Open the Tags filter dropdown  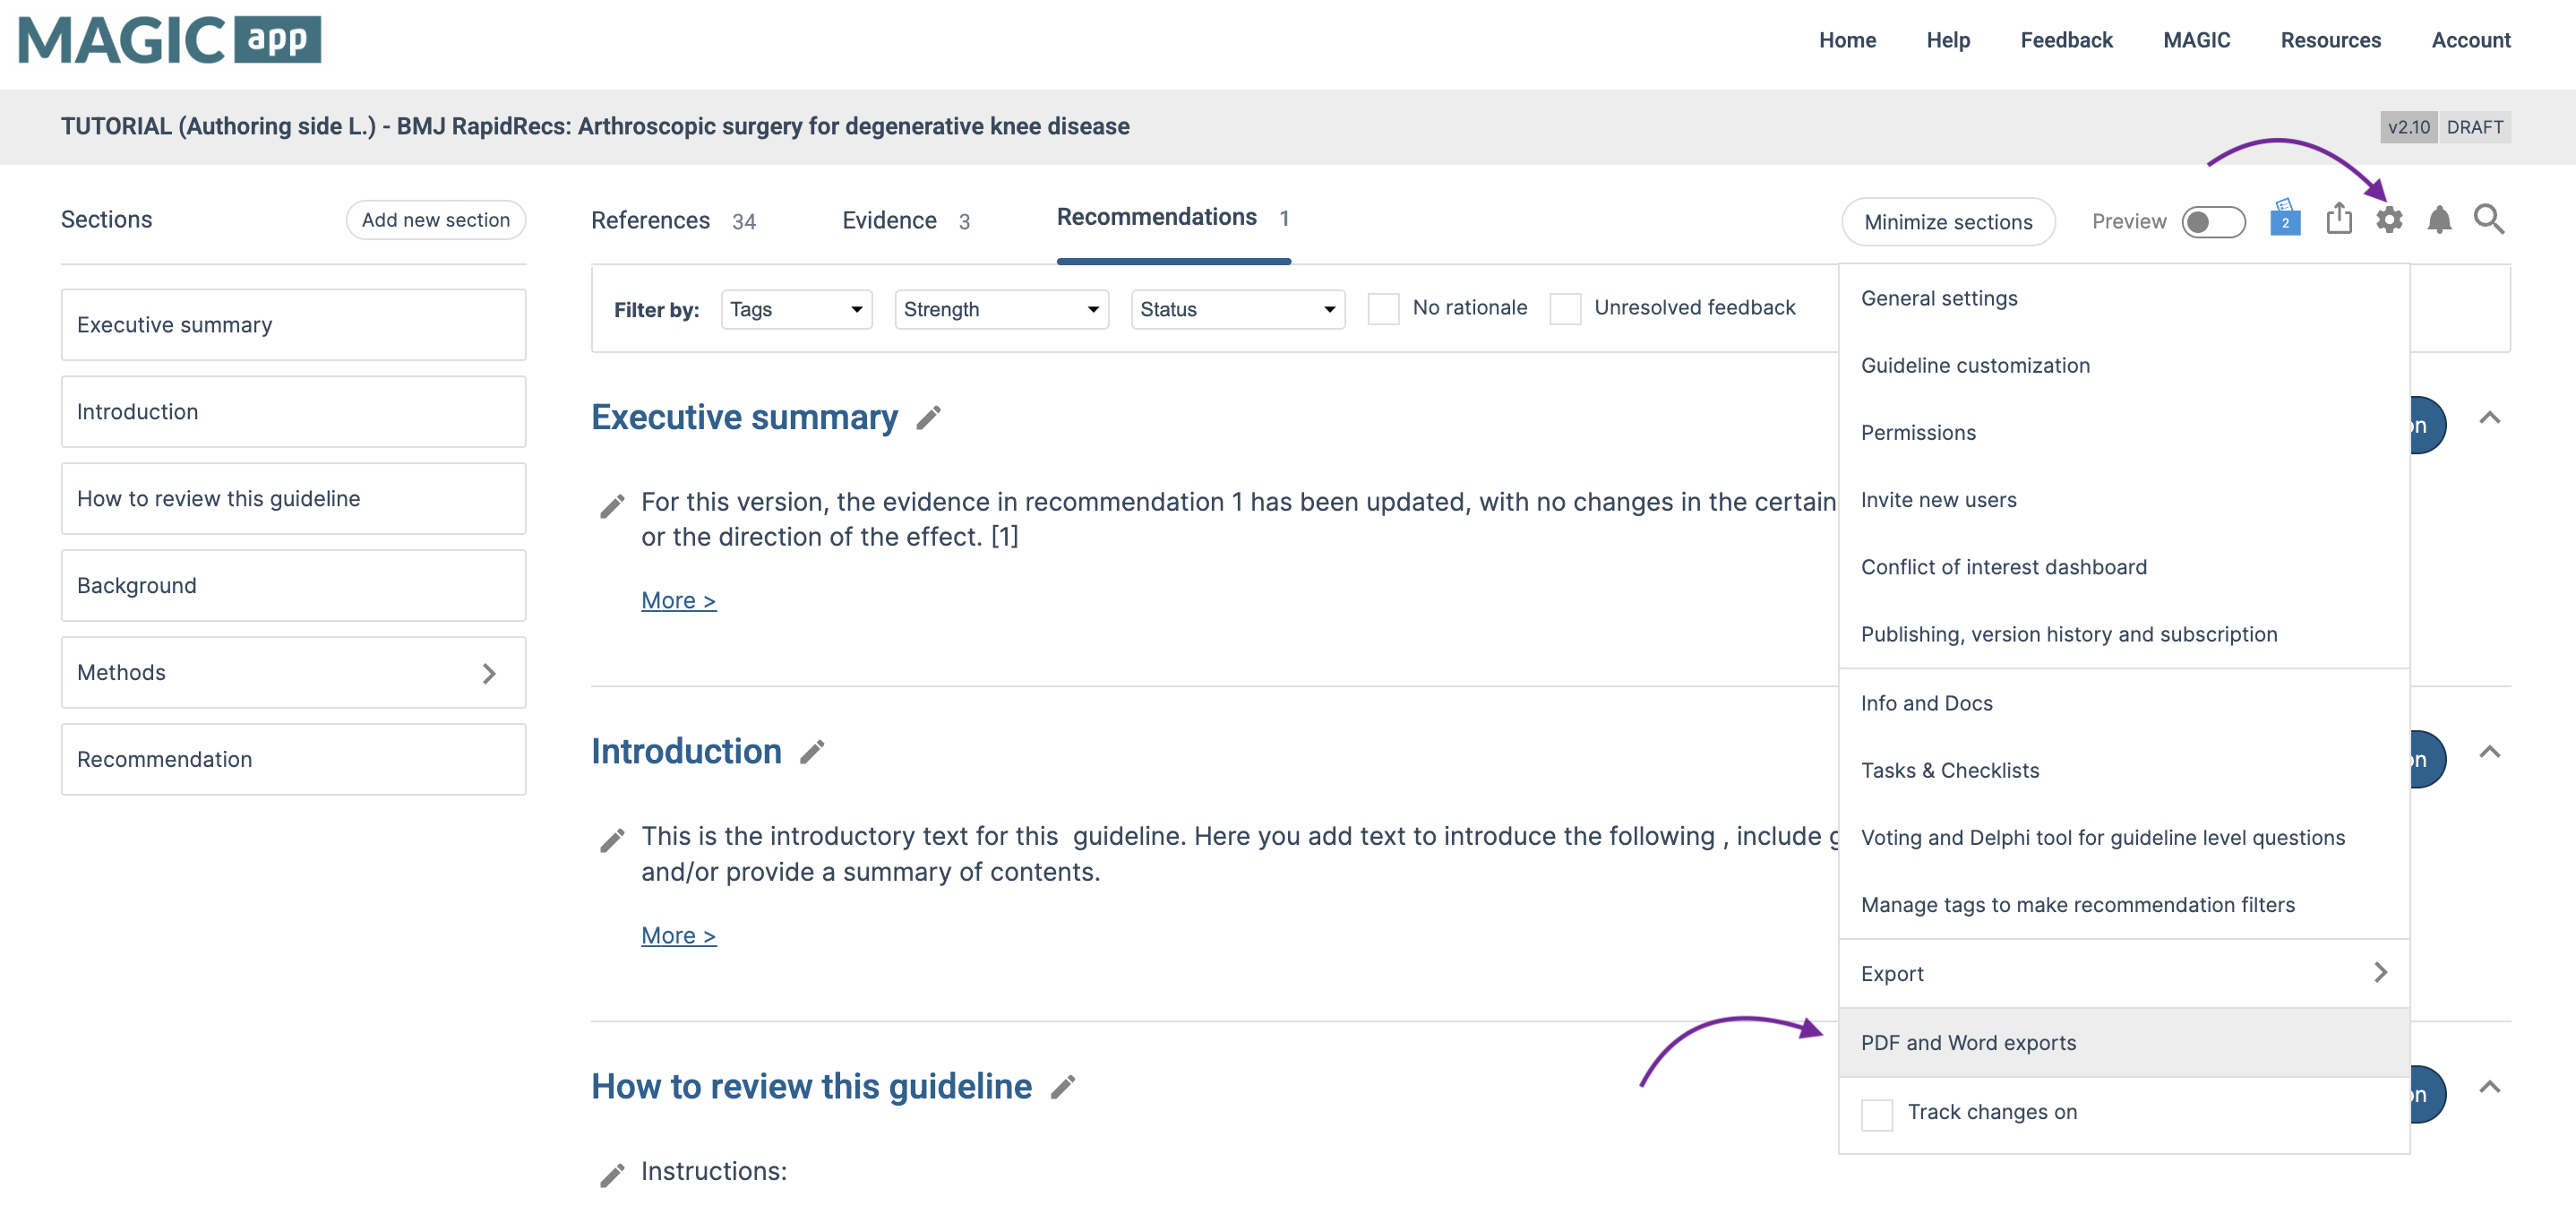pos(796,309)
